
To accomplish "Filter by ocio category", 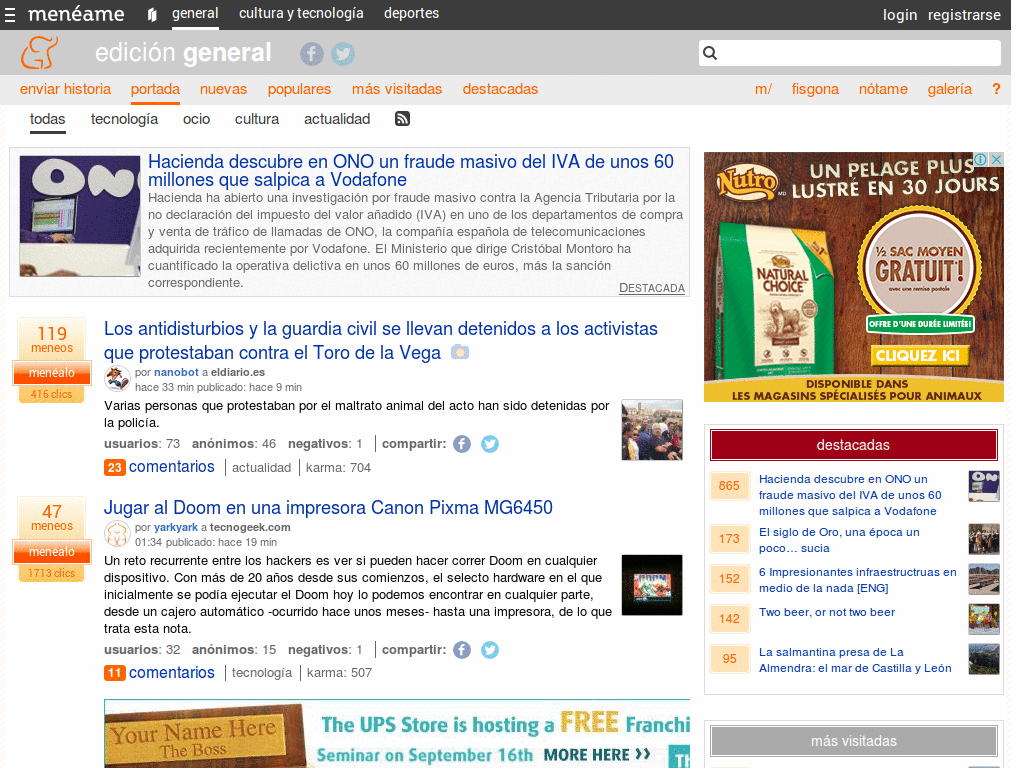I will click(x=197, y=119).
